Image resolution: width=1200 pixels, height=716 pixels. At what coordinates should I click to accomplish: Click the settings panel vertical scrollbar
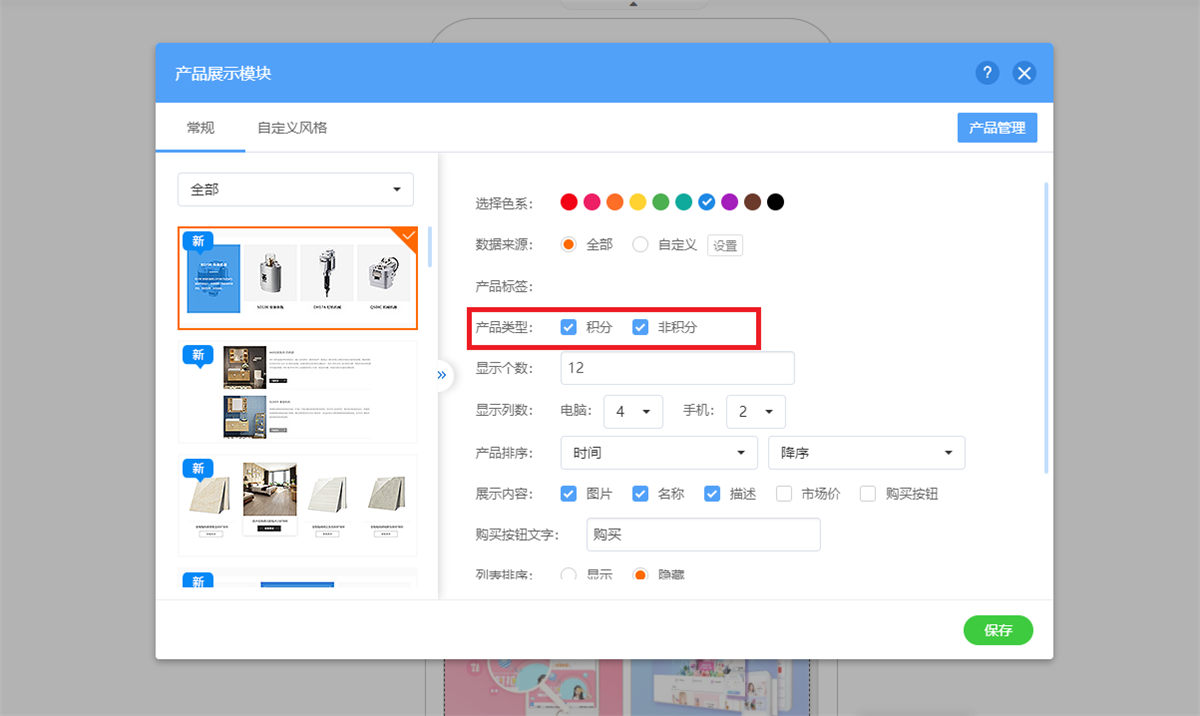(1046, 327)
